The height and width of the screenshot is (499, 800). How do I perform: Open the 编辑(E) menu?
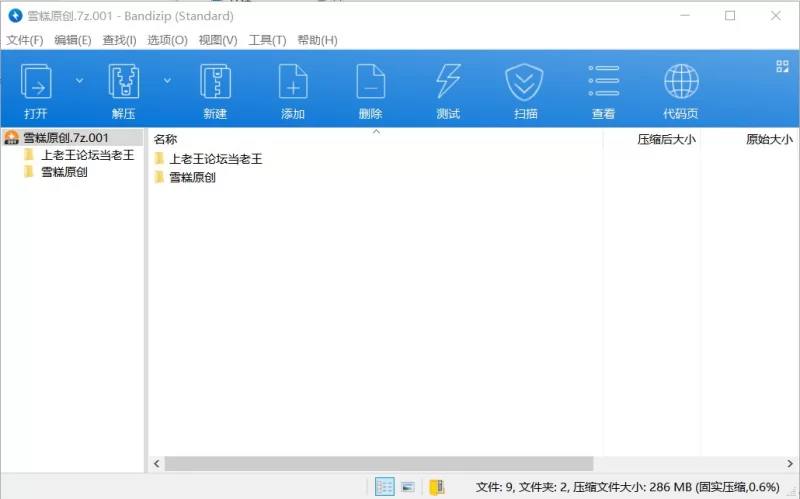coord(73,40)
